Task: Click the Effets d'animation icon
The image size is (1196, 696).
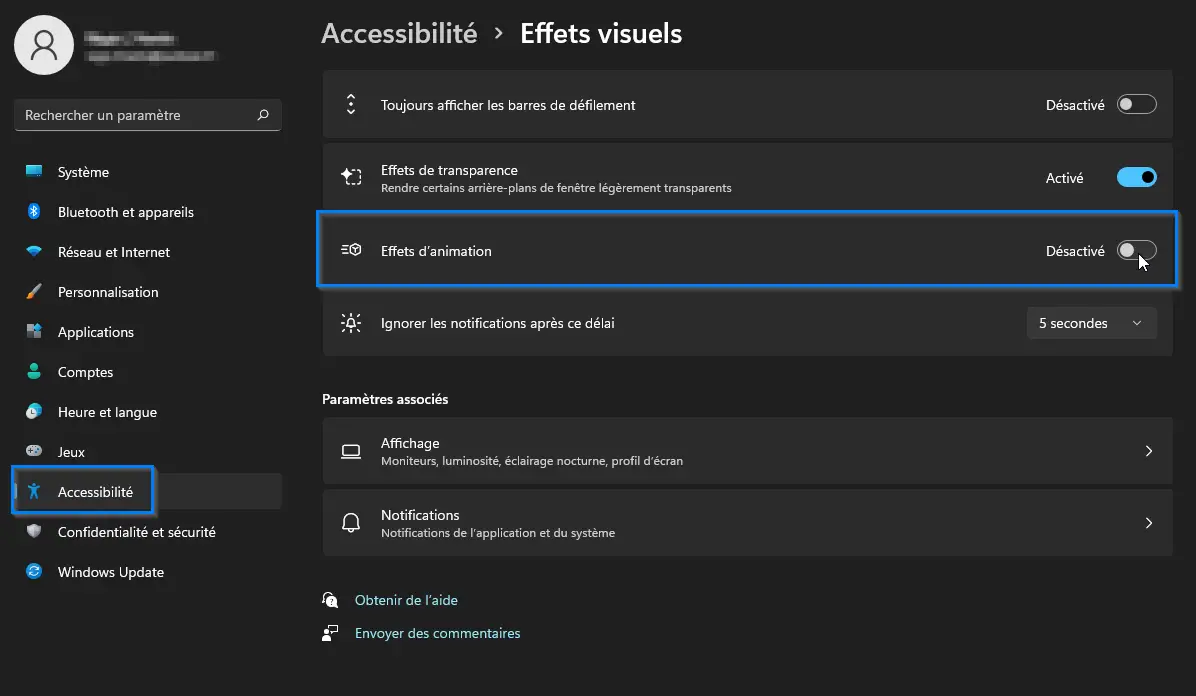Action: 351,250
